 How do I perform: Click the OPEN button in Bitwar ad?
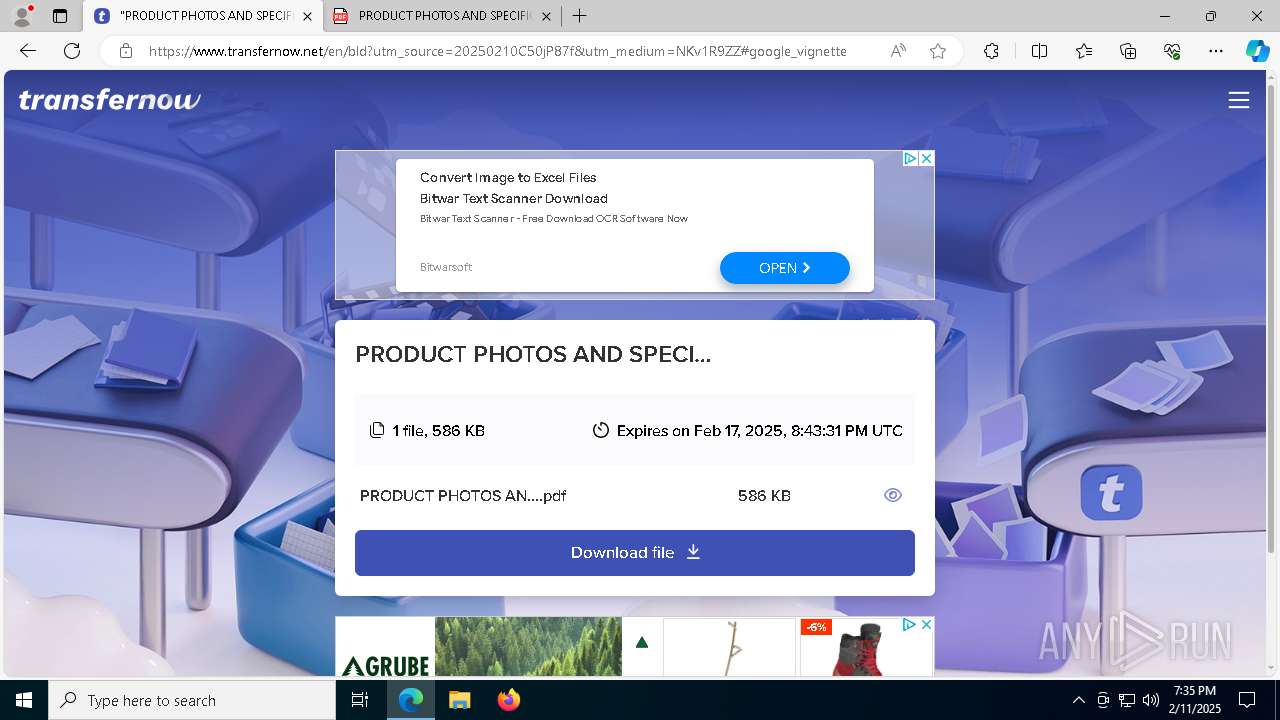785,268
